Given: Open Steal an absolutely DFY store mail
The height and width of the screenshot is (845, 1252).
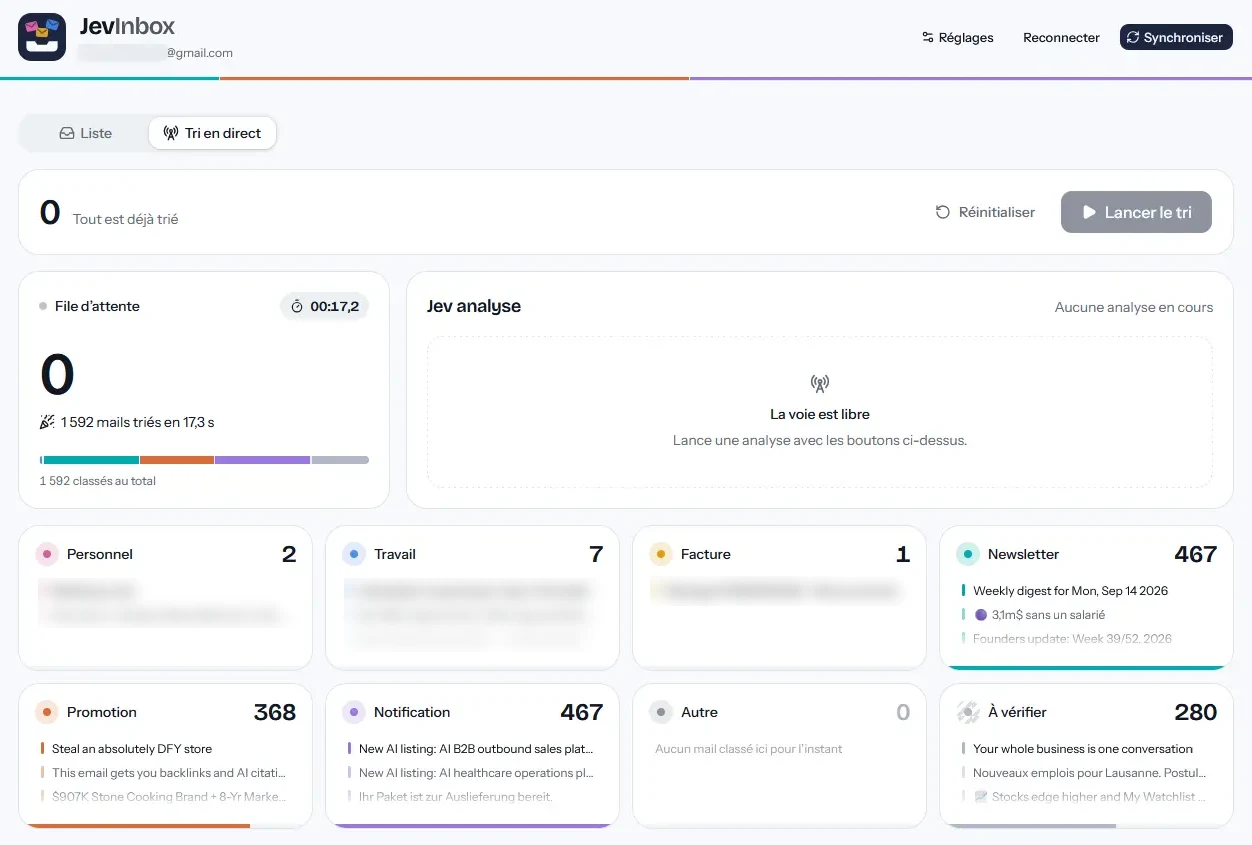Looking at the screenshot, I should coord(132,749).
